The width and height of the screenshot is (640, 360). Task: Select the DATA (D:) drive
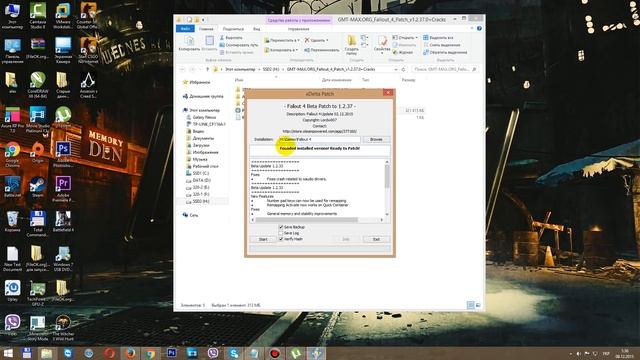(x=198, y=180)
